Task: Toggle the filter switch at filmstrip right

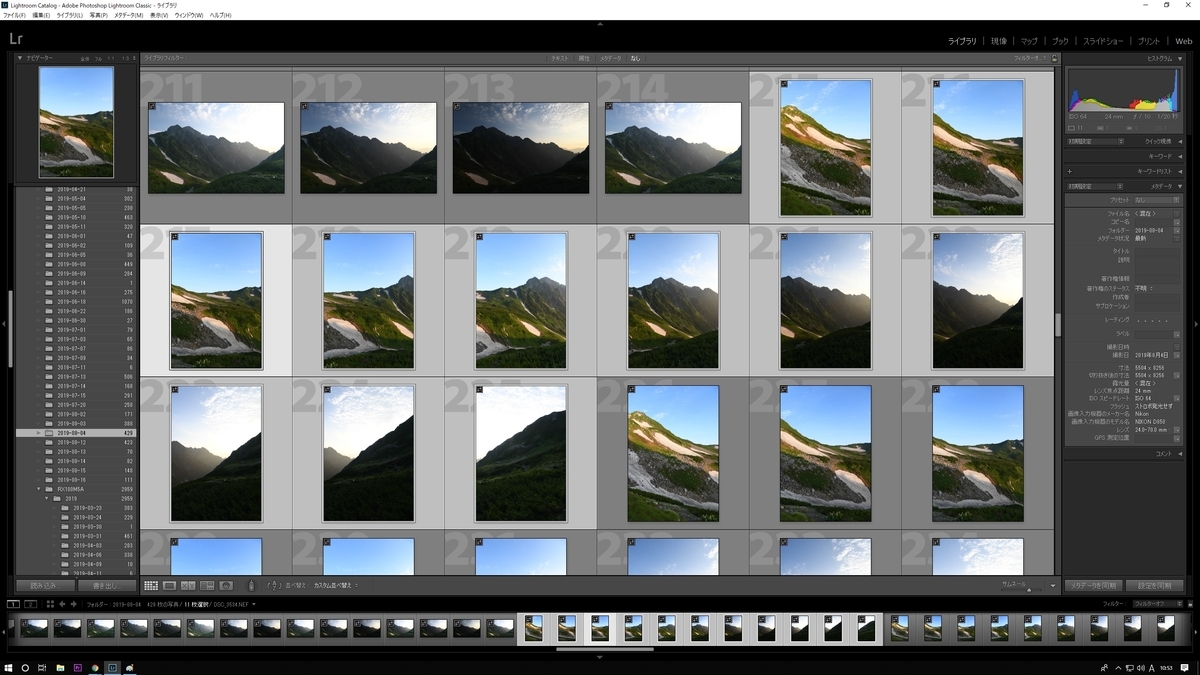Action: (x=1191, y=604)
